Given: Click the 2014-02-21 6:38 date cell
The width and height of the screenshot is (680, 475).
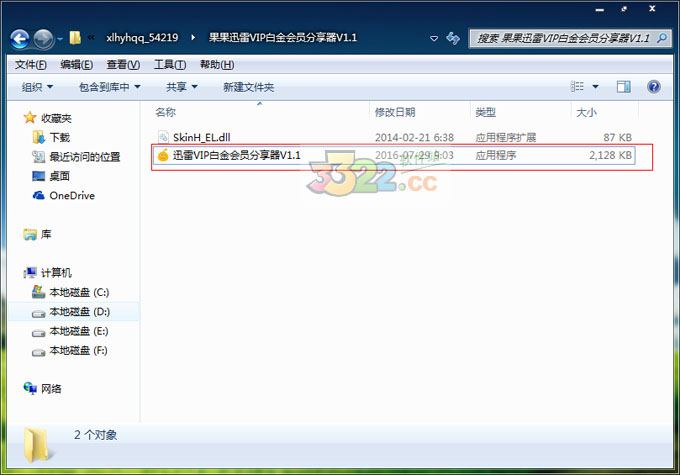Looking at the screenshot, I should coord(414,138).
